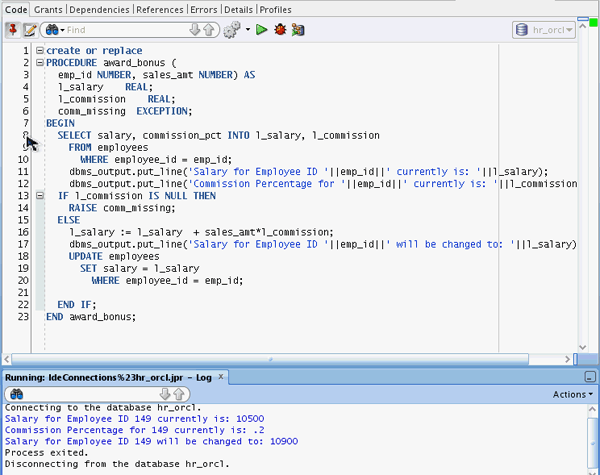Open the hr_orcl connection dropdown
This screenshot has width=600, height=475.
coord(544,29)
